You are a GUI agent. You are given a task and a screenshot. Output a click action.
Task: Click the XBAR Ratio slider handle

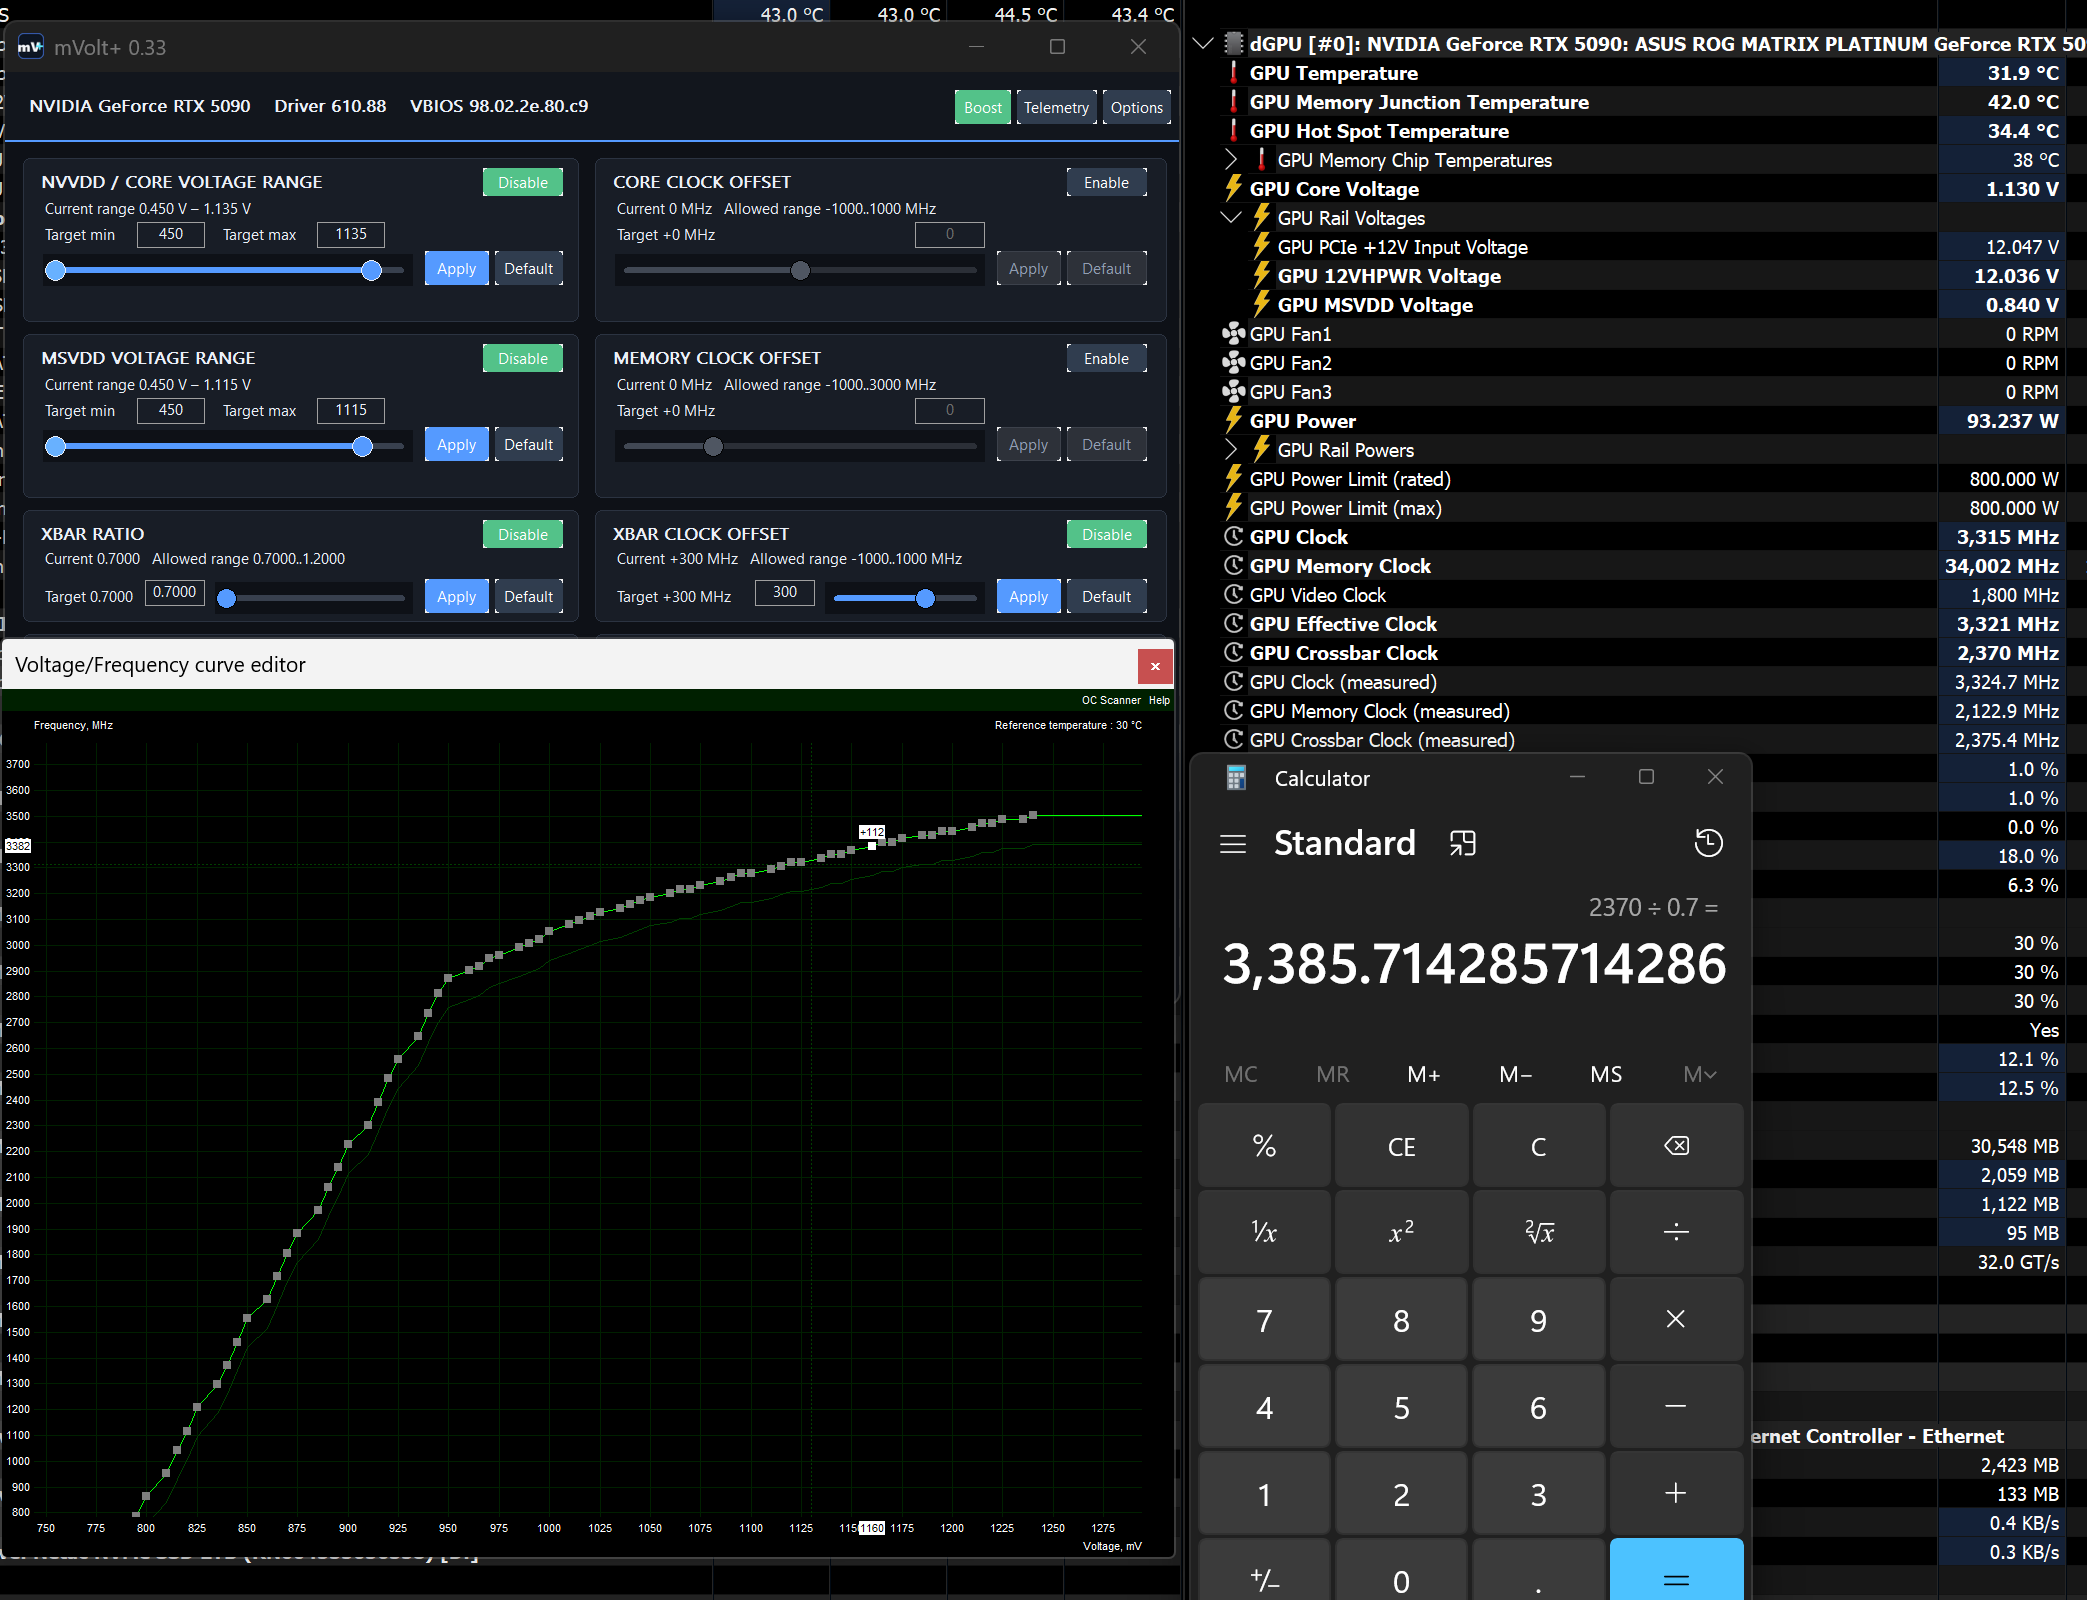click(x=227, y=599)
